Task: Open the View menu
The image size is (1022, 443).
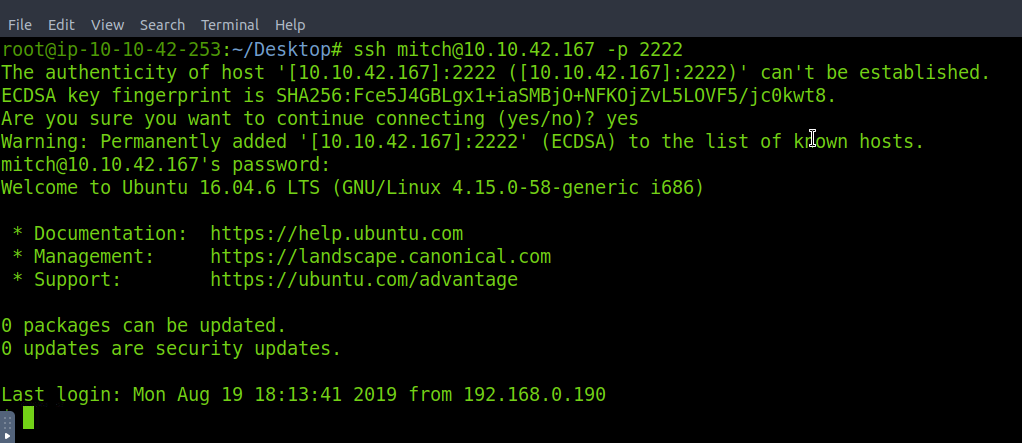Action: (x=107, y=24)
